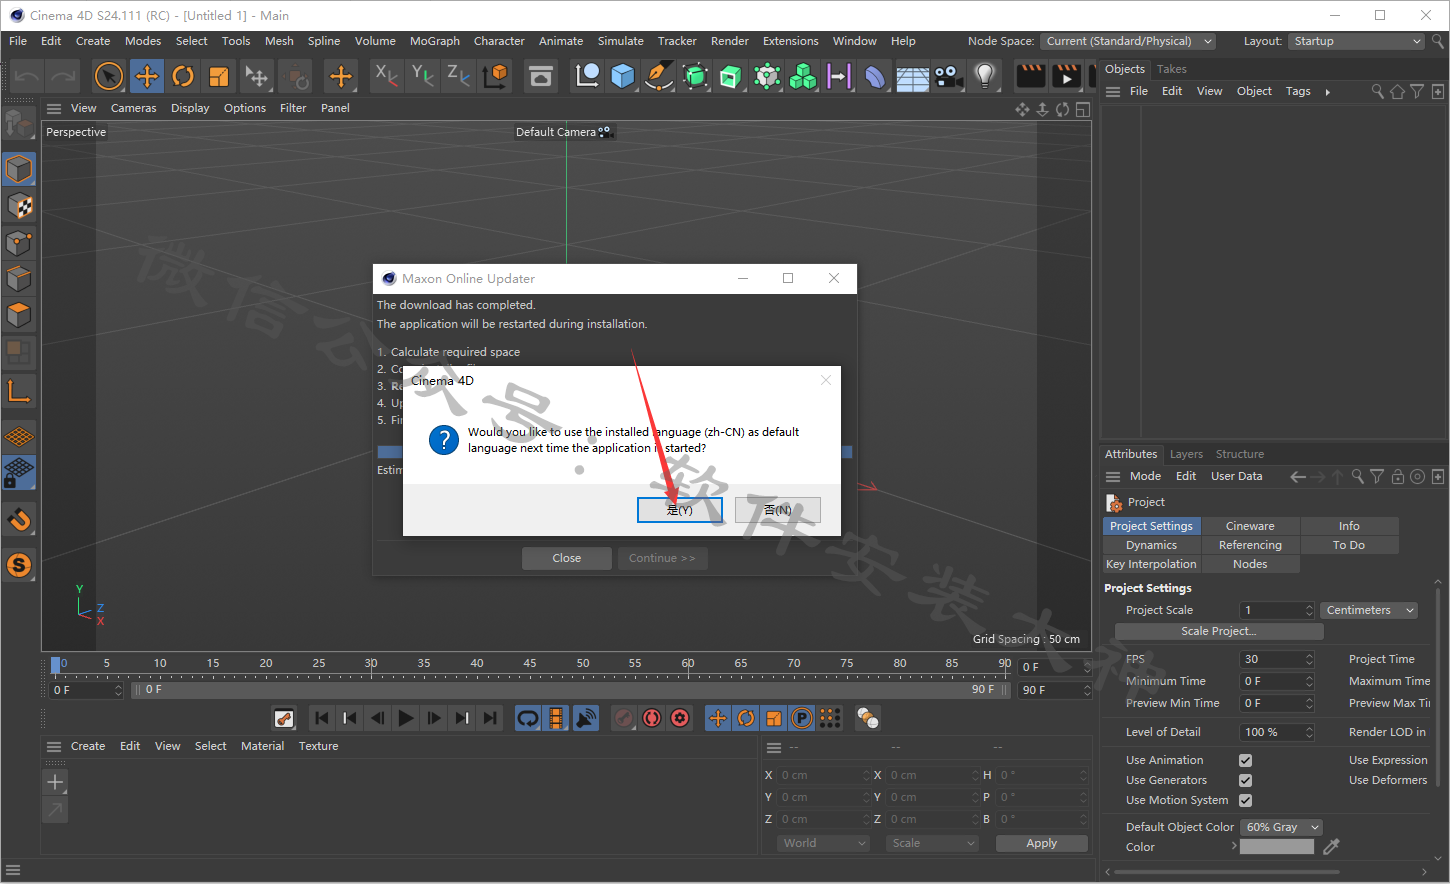This screenshot has width=1450, height=884.
Task: Add a Camera object
Action: tap(948, 75)
